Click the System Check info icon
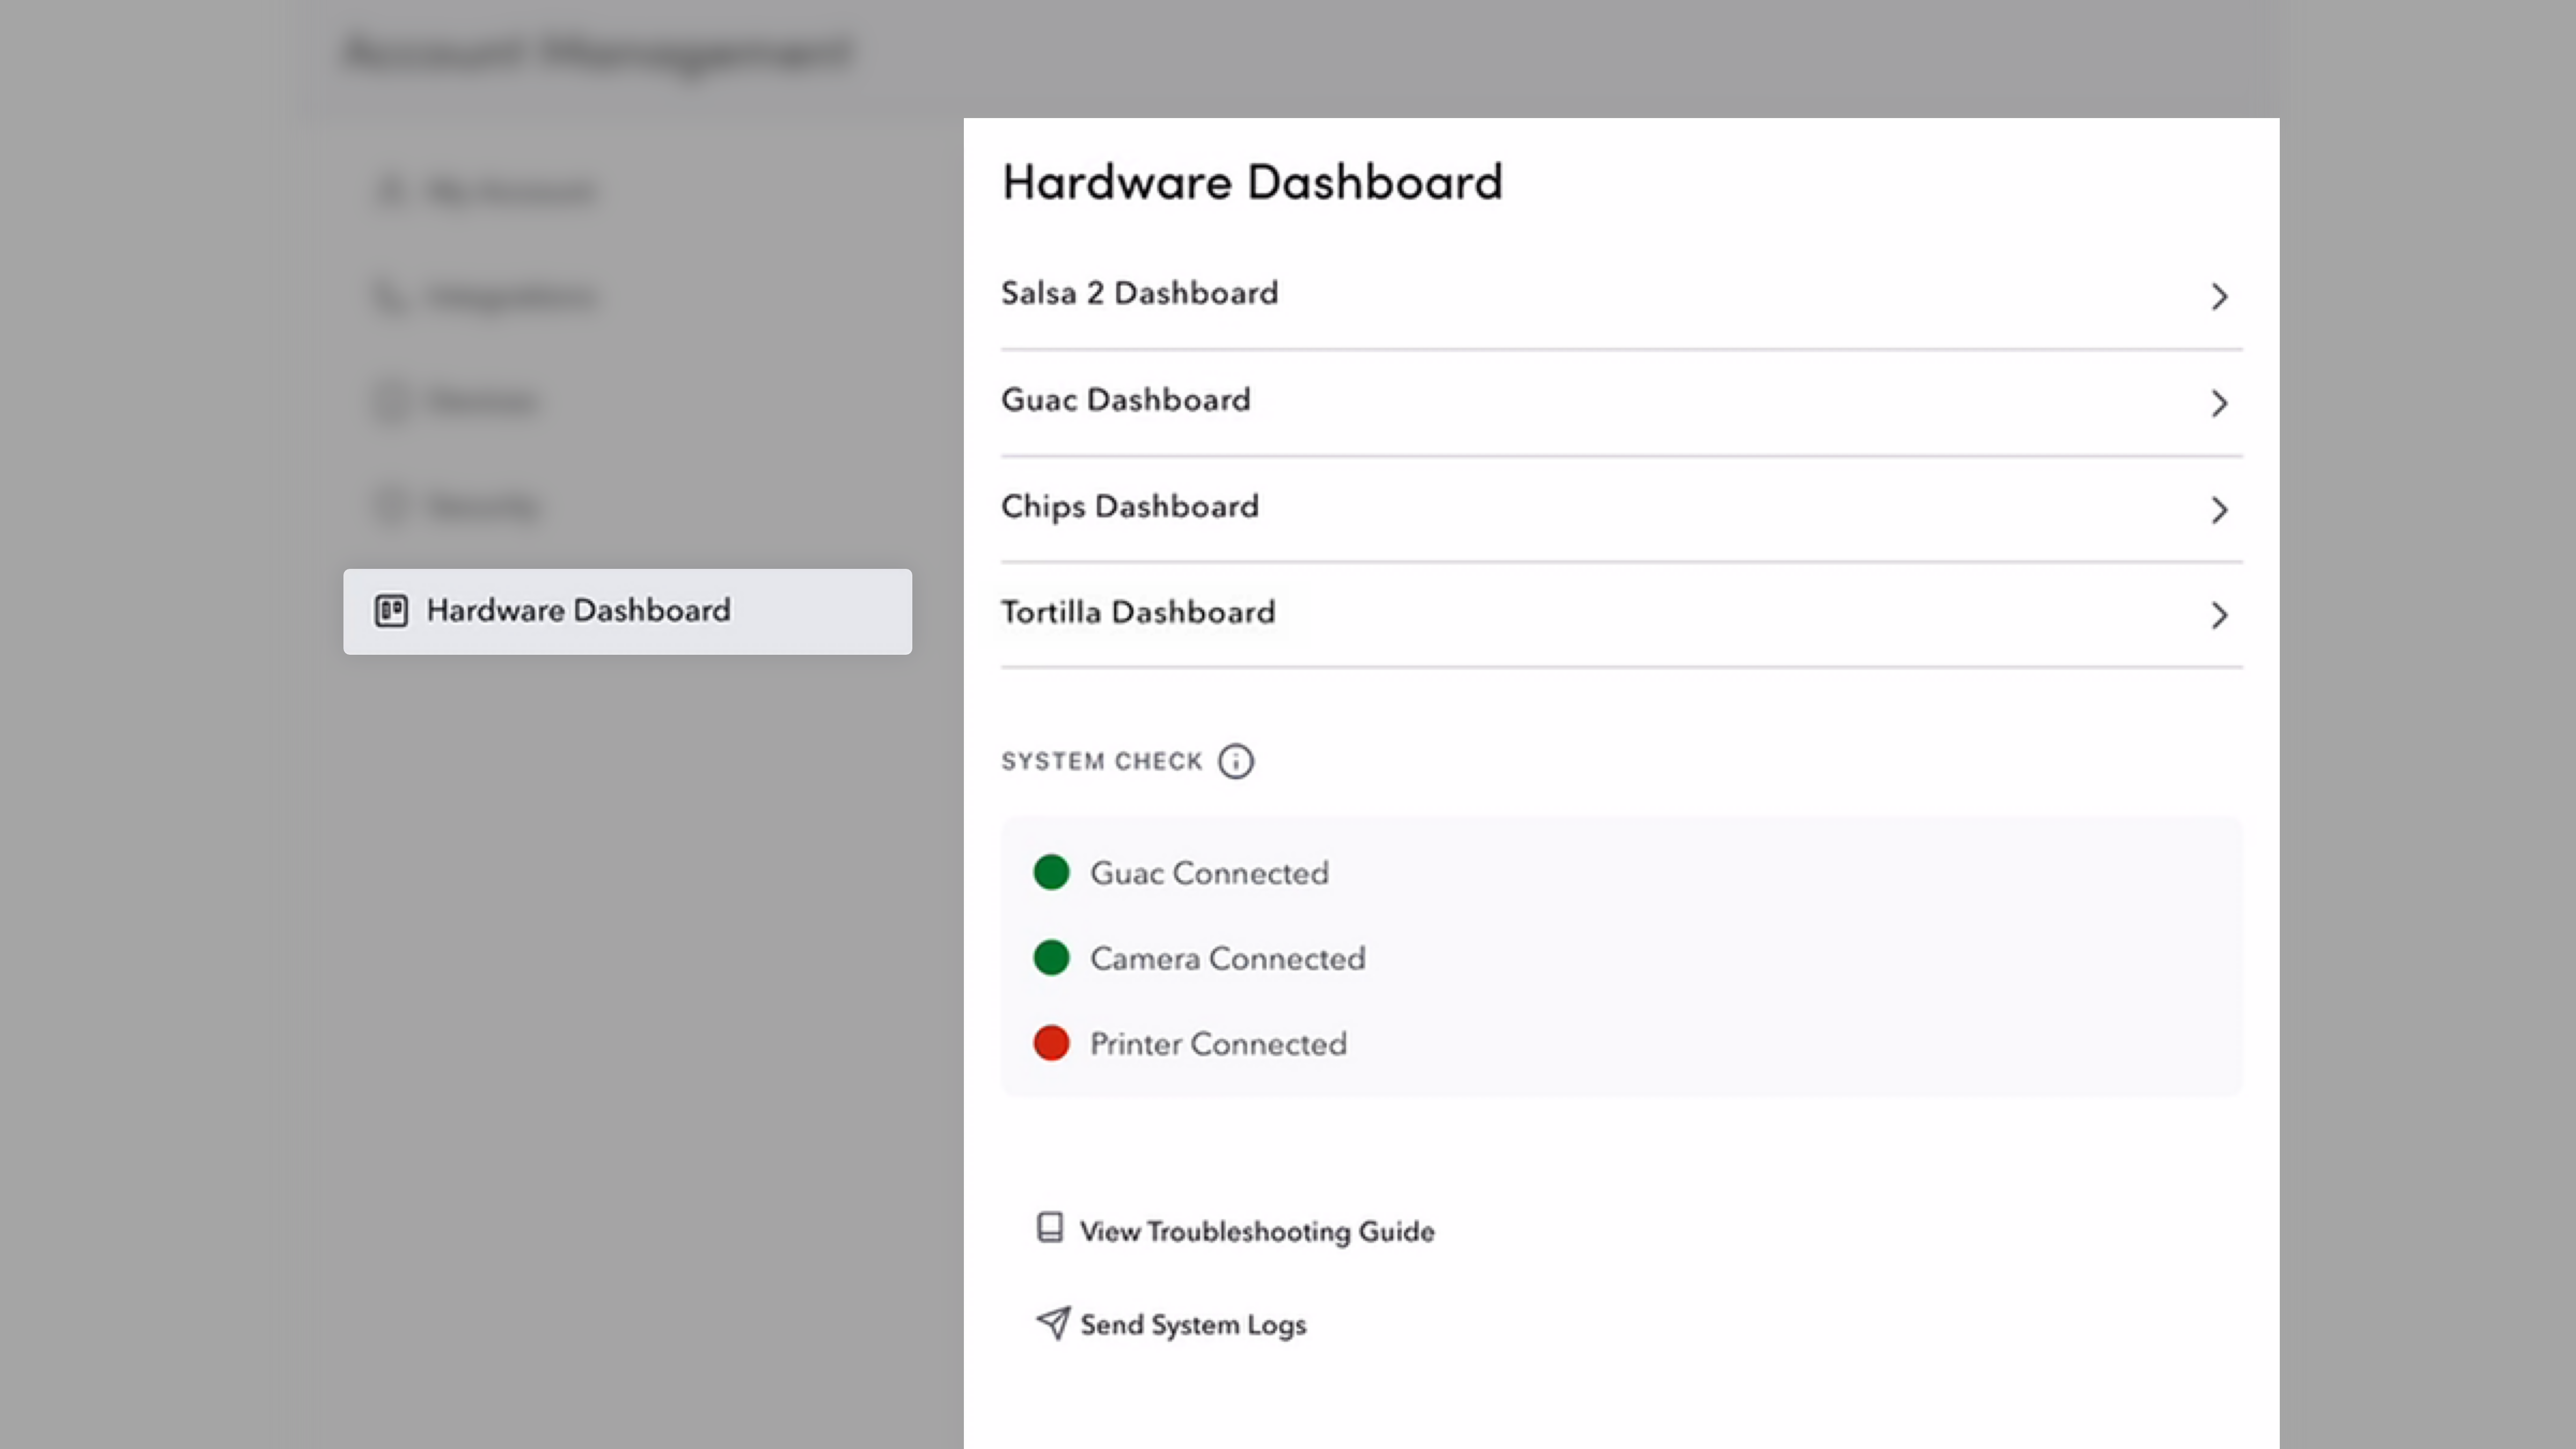This screenshot has width=2576, height=1449. (x=1236, y=761)
